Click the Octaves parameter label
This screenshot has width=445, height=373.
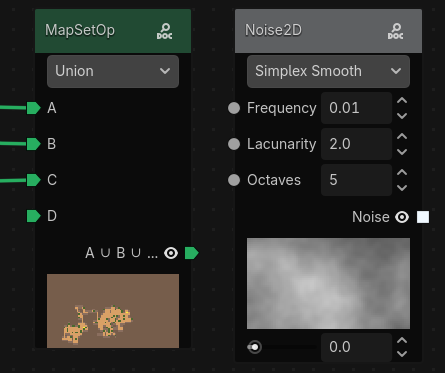(x=274, y=180)
